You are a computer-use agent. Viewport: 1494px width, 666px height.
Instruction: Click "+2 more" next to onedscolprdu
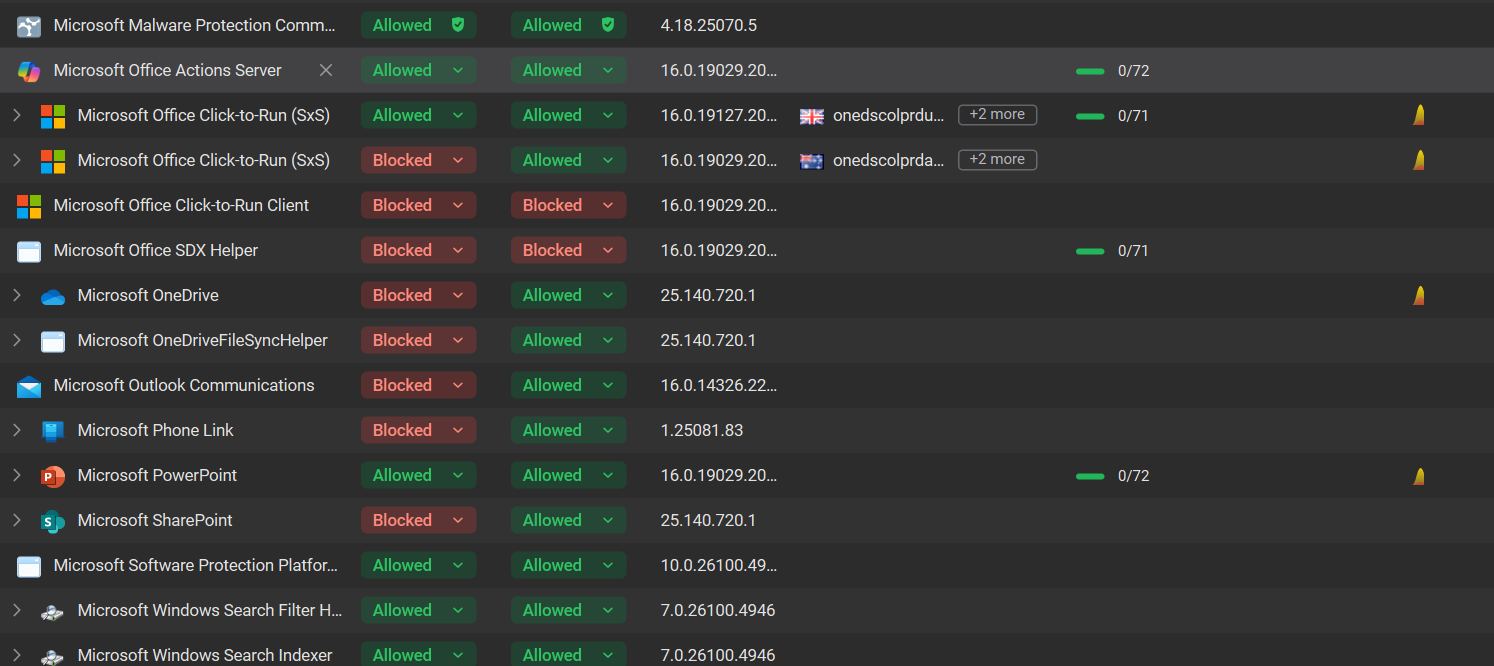pos(997,115)
